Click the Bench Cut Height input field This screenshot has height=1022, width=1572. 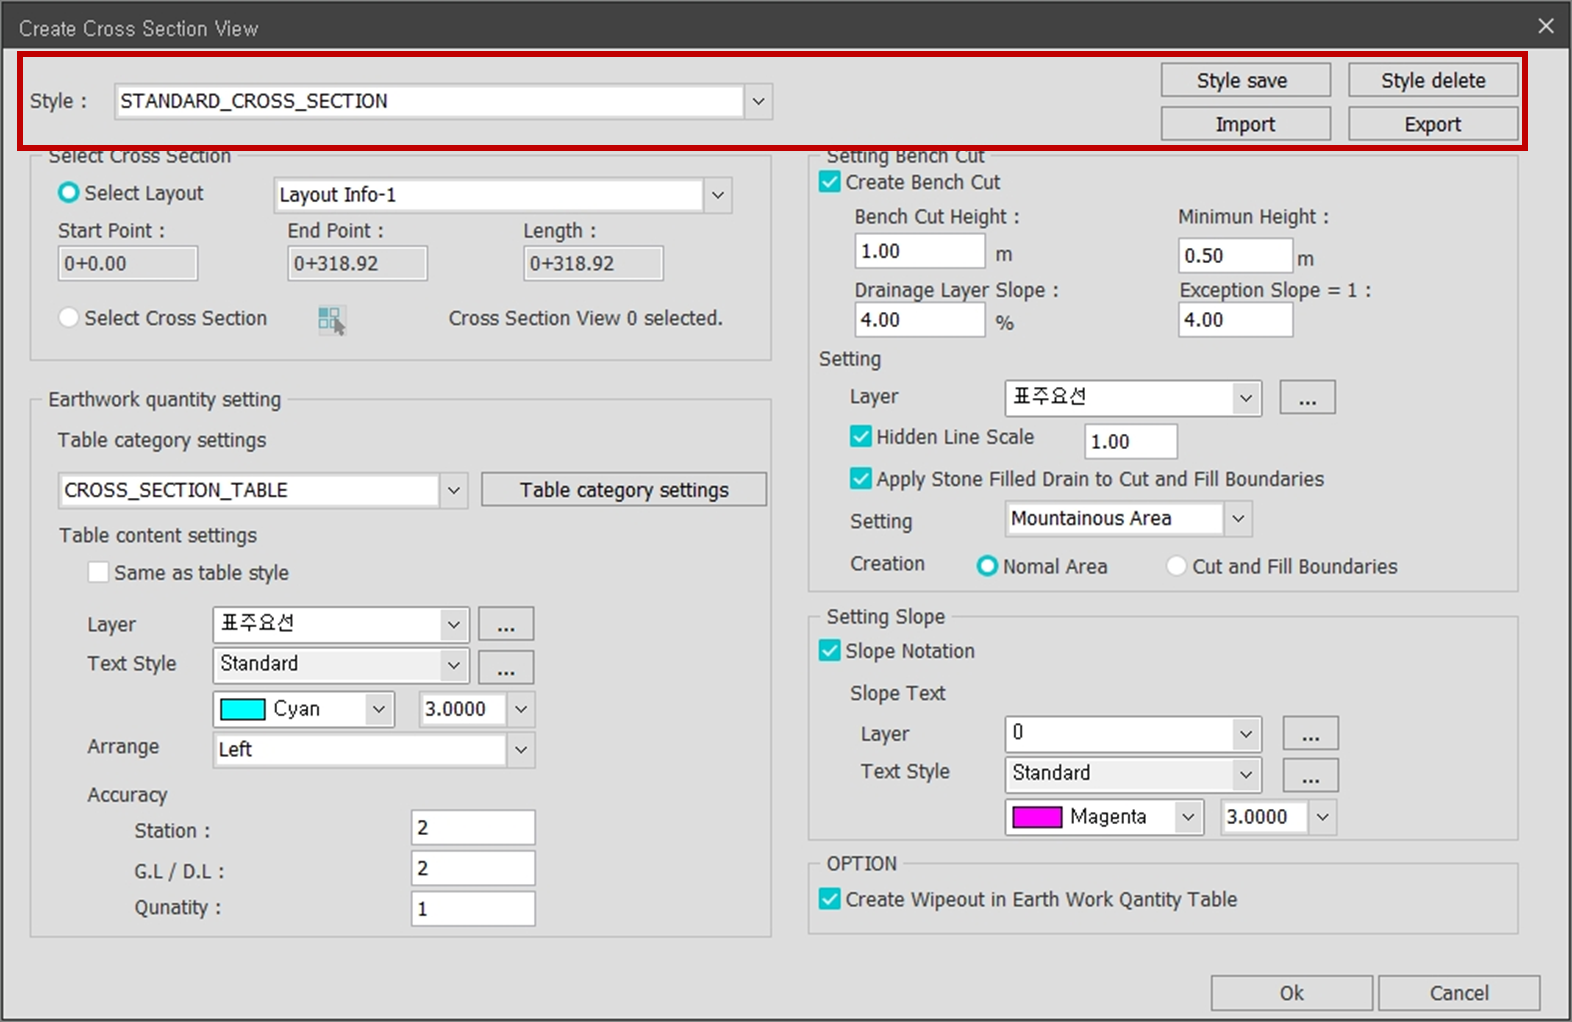pos(920,251)
